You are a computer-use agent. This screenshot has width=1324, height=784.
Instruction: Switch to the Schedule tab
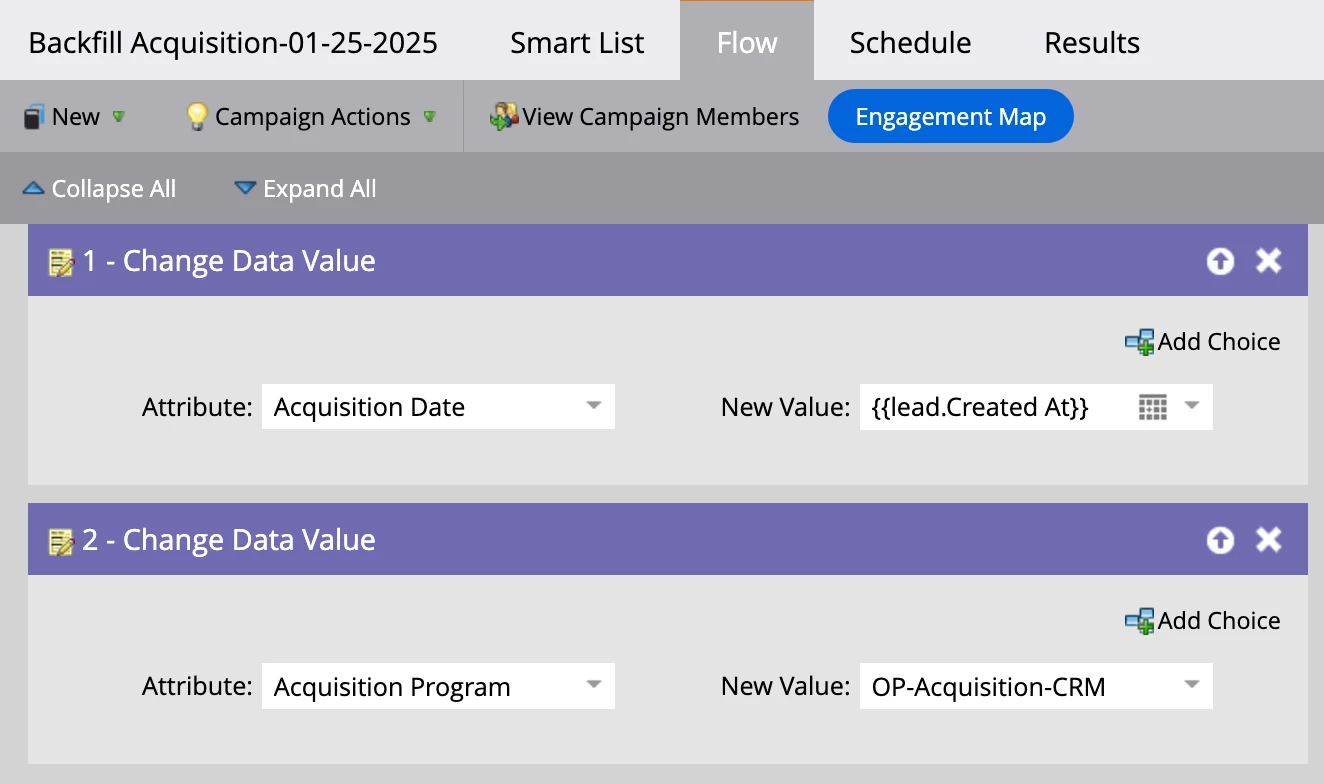coord(910,43)
